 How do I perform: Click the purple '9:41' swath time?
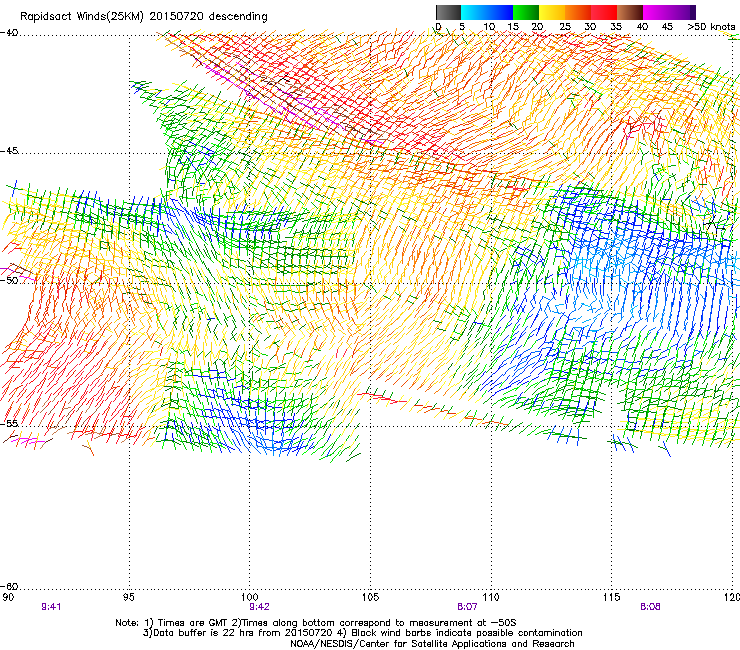(51, 607)
